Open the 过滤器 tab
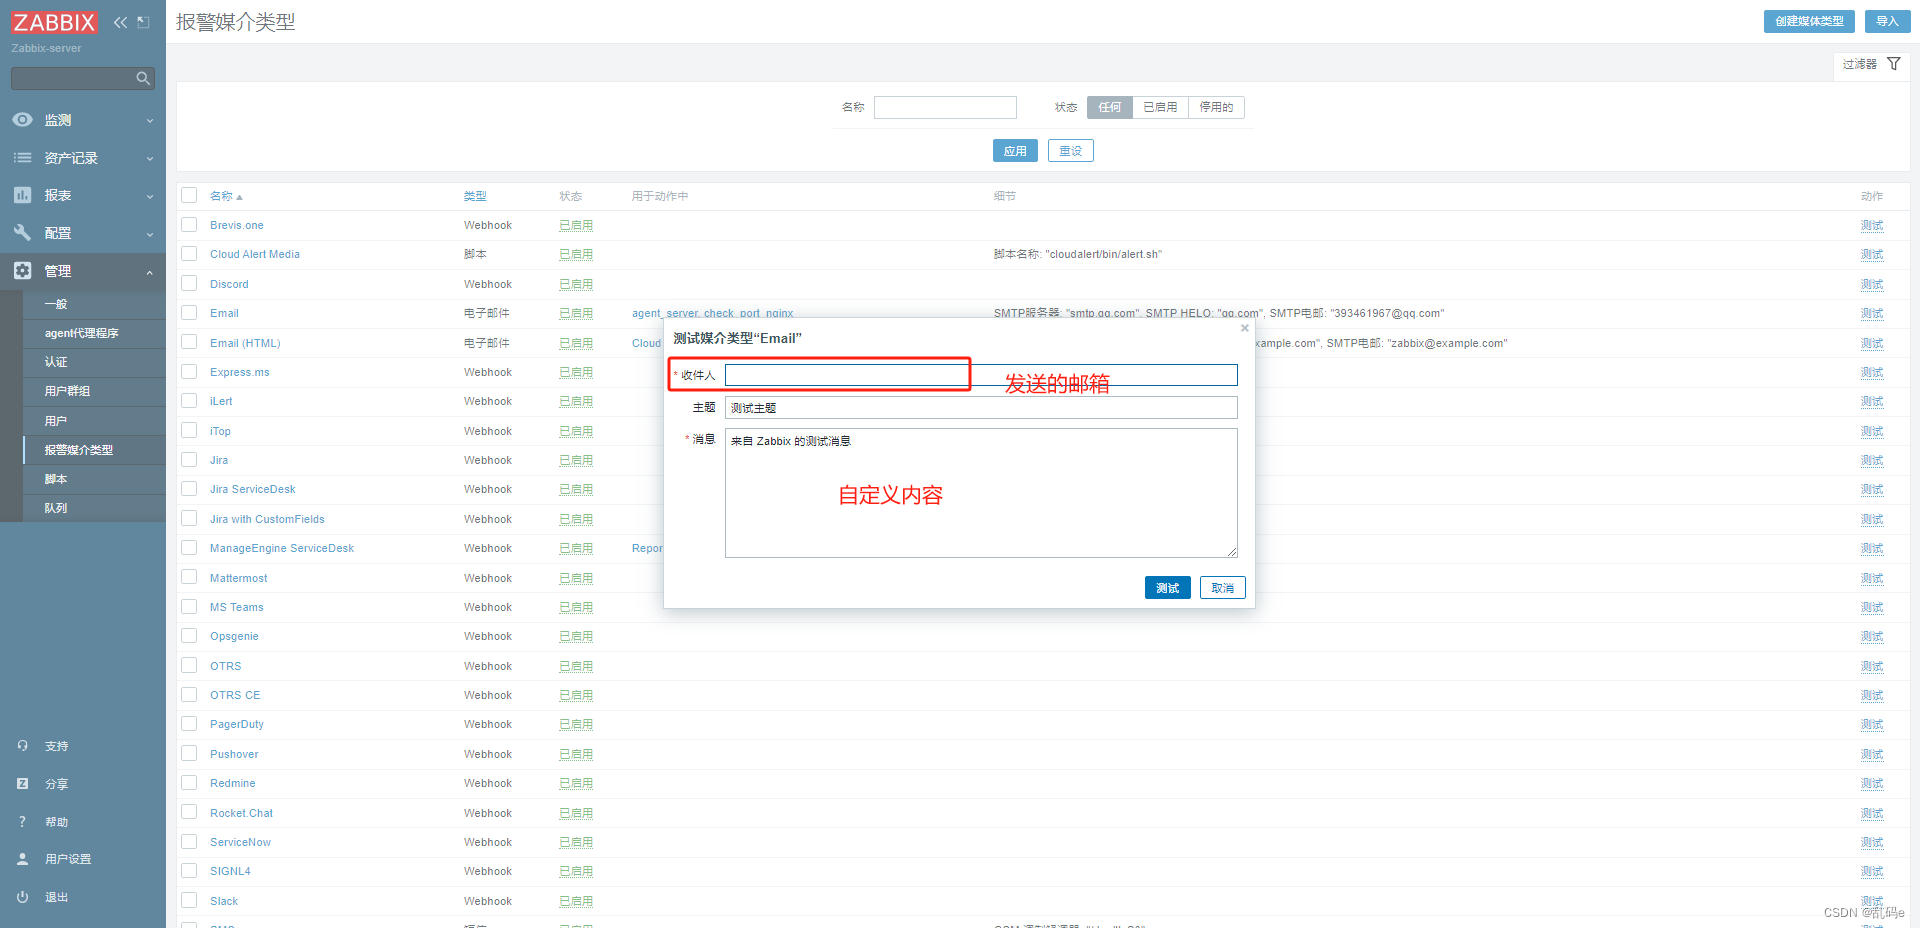The image size is (1920, 928). (x=1872, y=64)
